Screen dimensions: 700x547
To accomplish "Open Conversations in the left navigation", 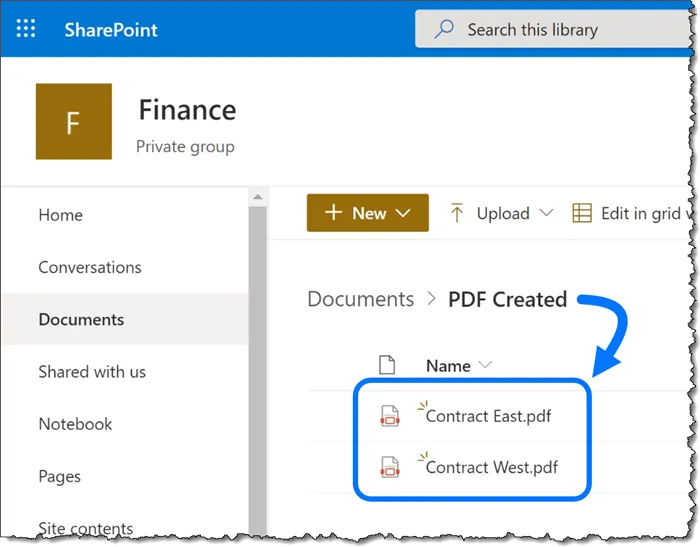I will pyautogui.click(x=89, y=267).
